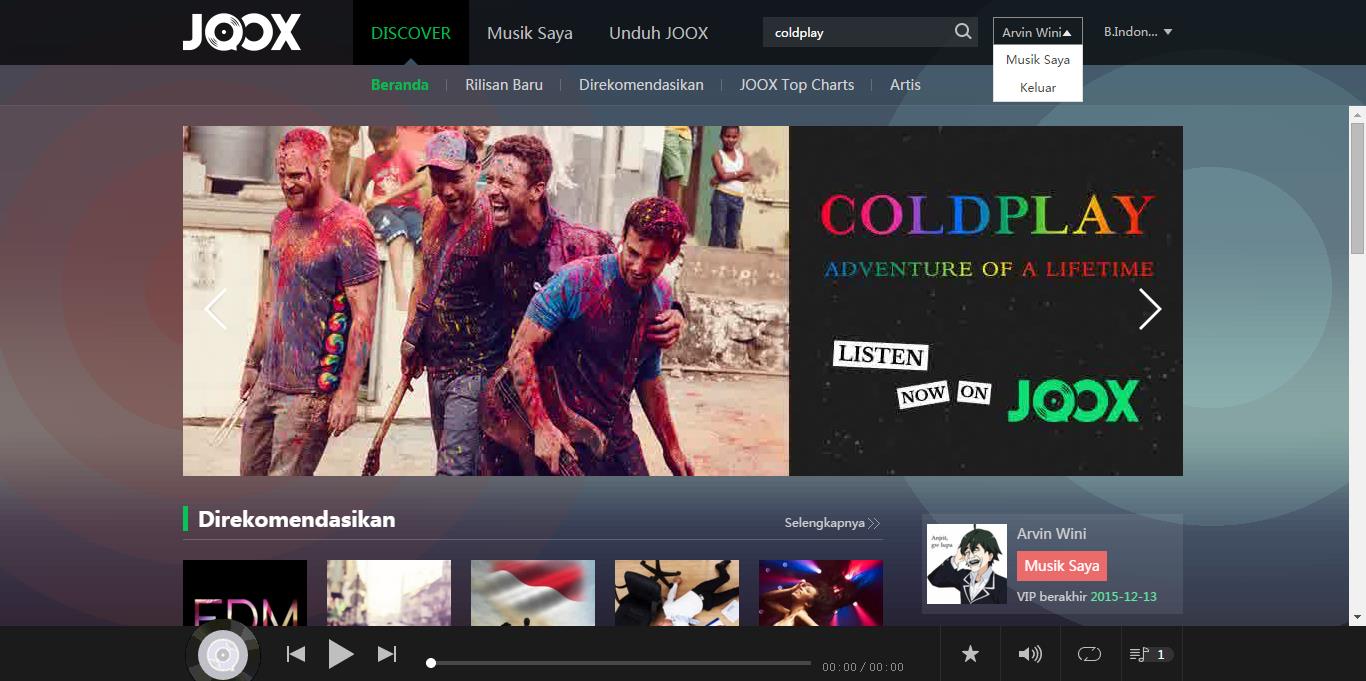Expand the Arvin Wini account dropdown

click(x=1037, y=32)
